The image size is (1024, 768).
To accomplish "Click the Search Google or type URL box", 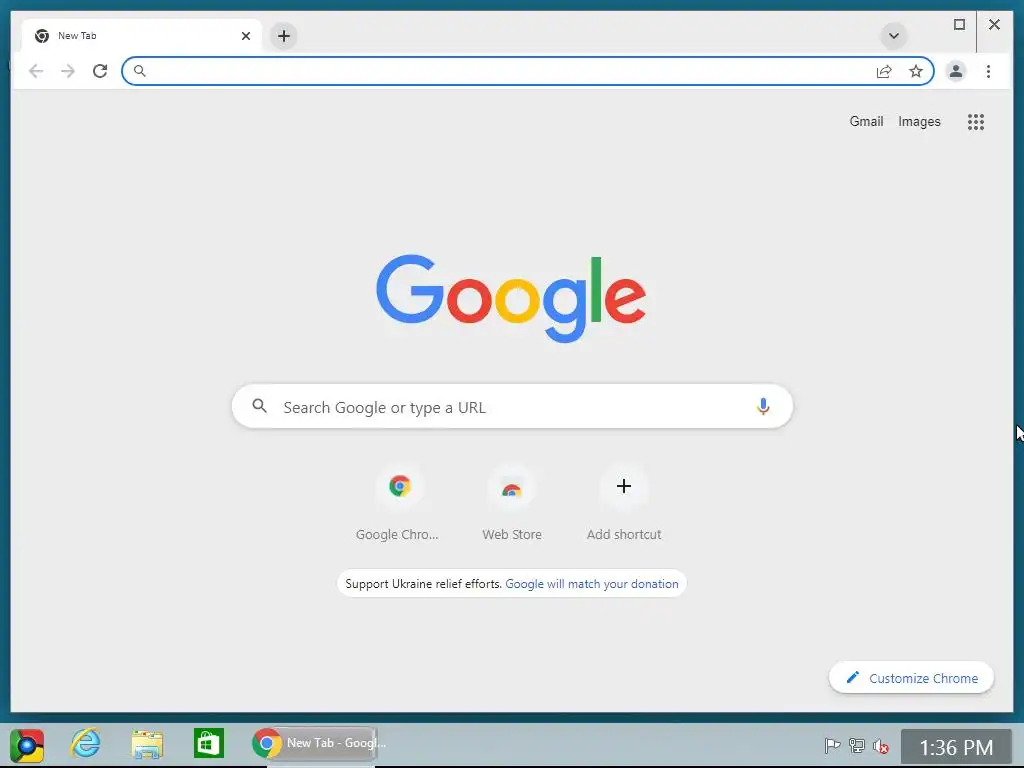I will click(512, 407).
